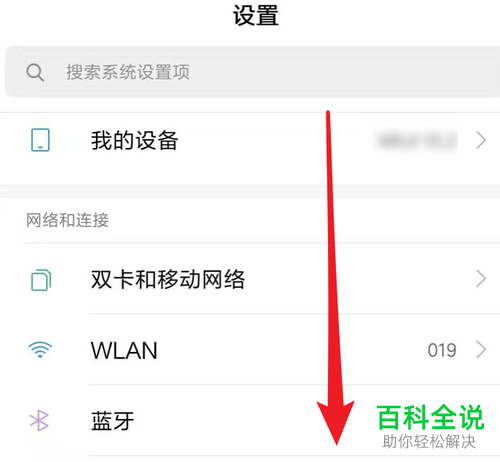Tap the My Device phone icon
Viewport: 500px width, 462px height.
(40, 140)
